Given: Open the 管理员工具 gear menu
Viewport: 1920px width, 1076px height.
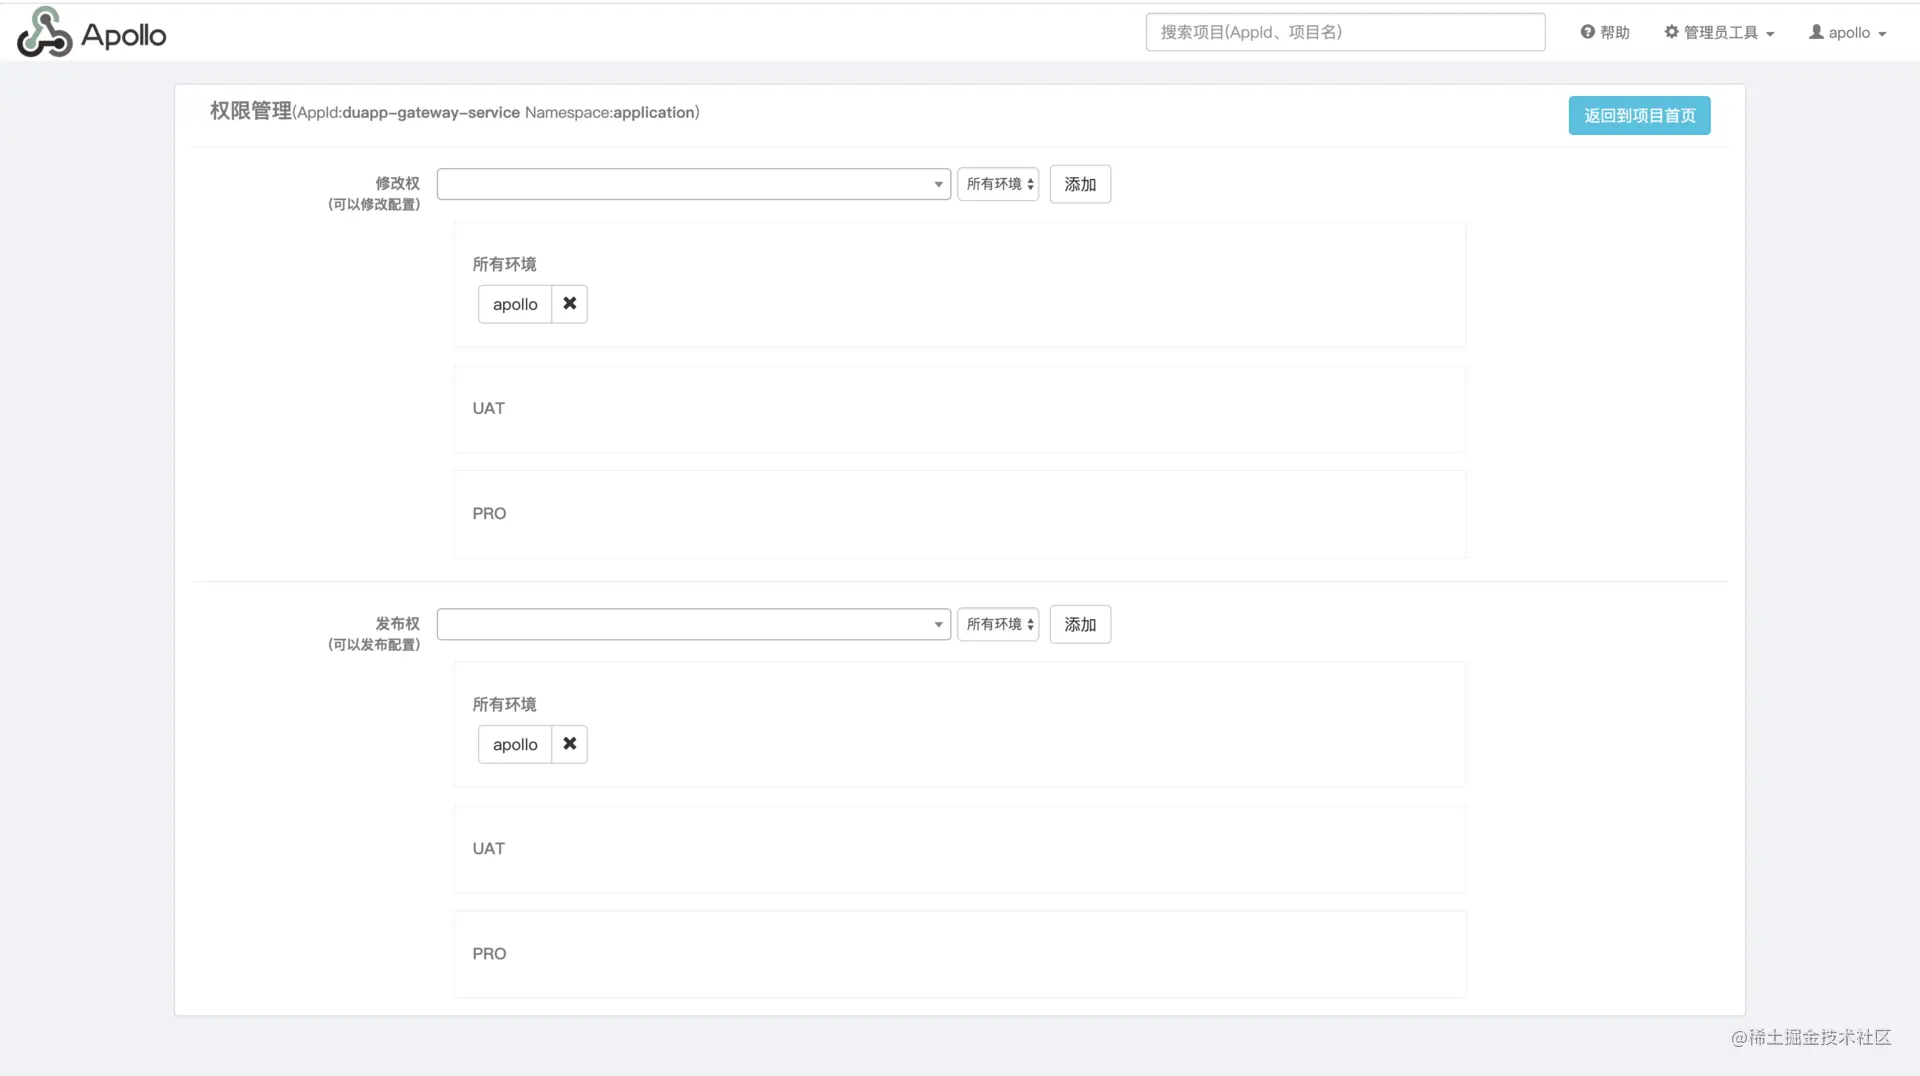Looking at the screenshot, I should tap(1719, 32).
